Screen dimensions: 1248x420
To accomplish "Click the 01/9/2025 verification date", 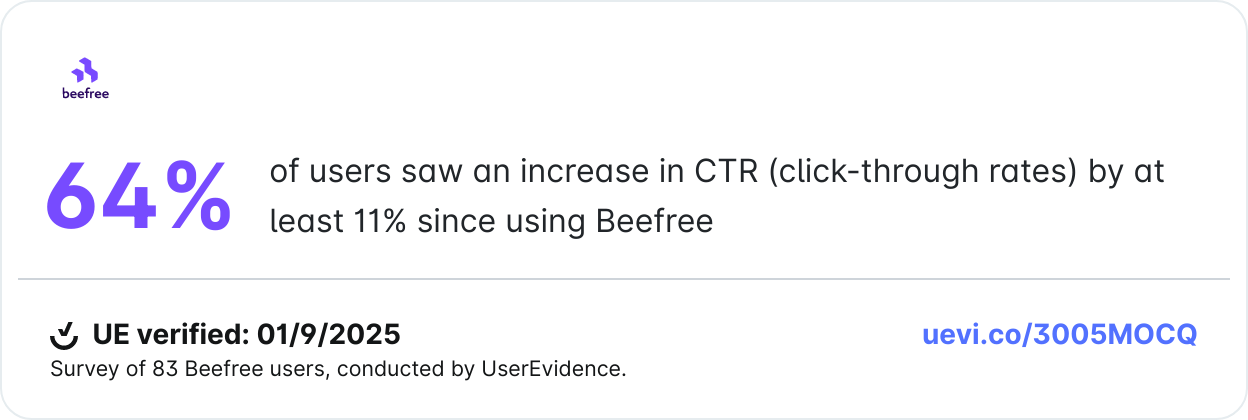I will tap(329, 334).
